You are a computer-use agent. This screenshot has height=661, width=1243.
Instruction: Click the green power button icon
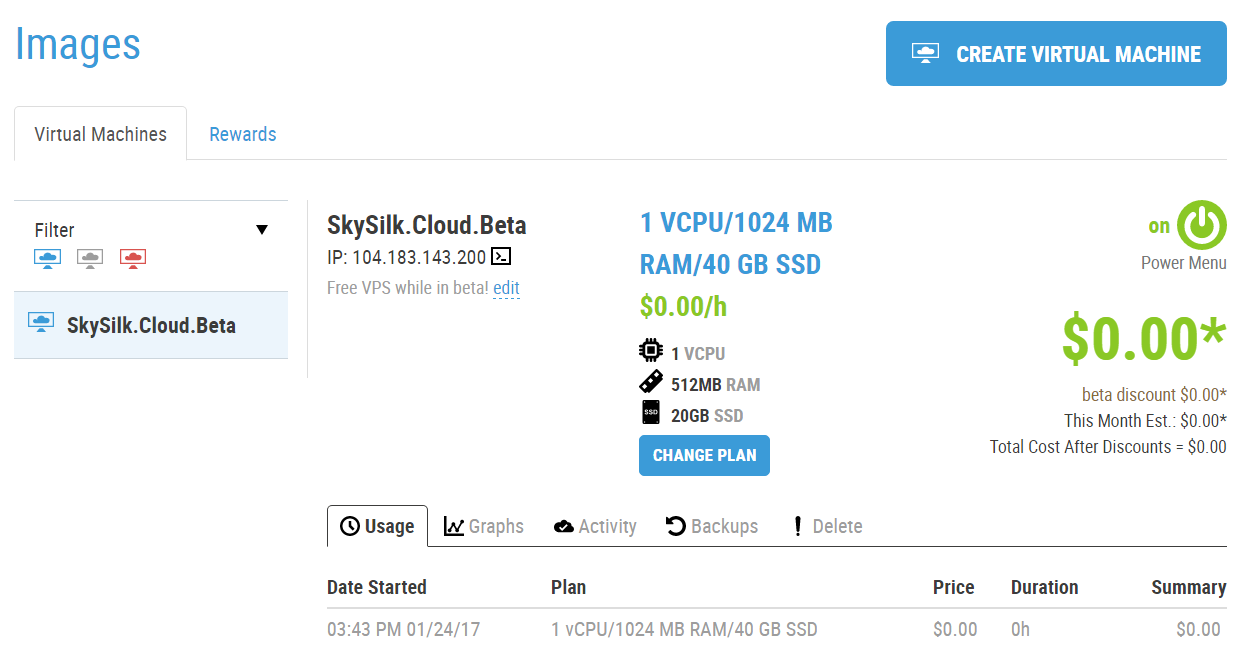pyautogui.click(x=1201, y=226)
